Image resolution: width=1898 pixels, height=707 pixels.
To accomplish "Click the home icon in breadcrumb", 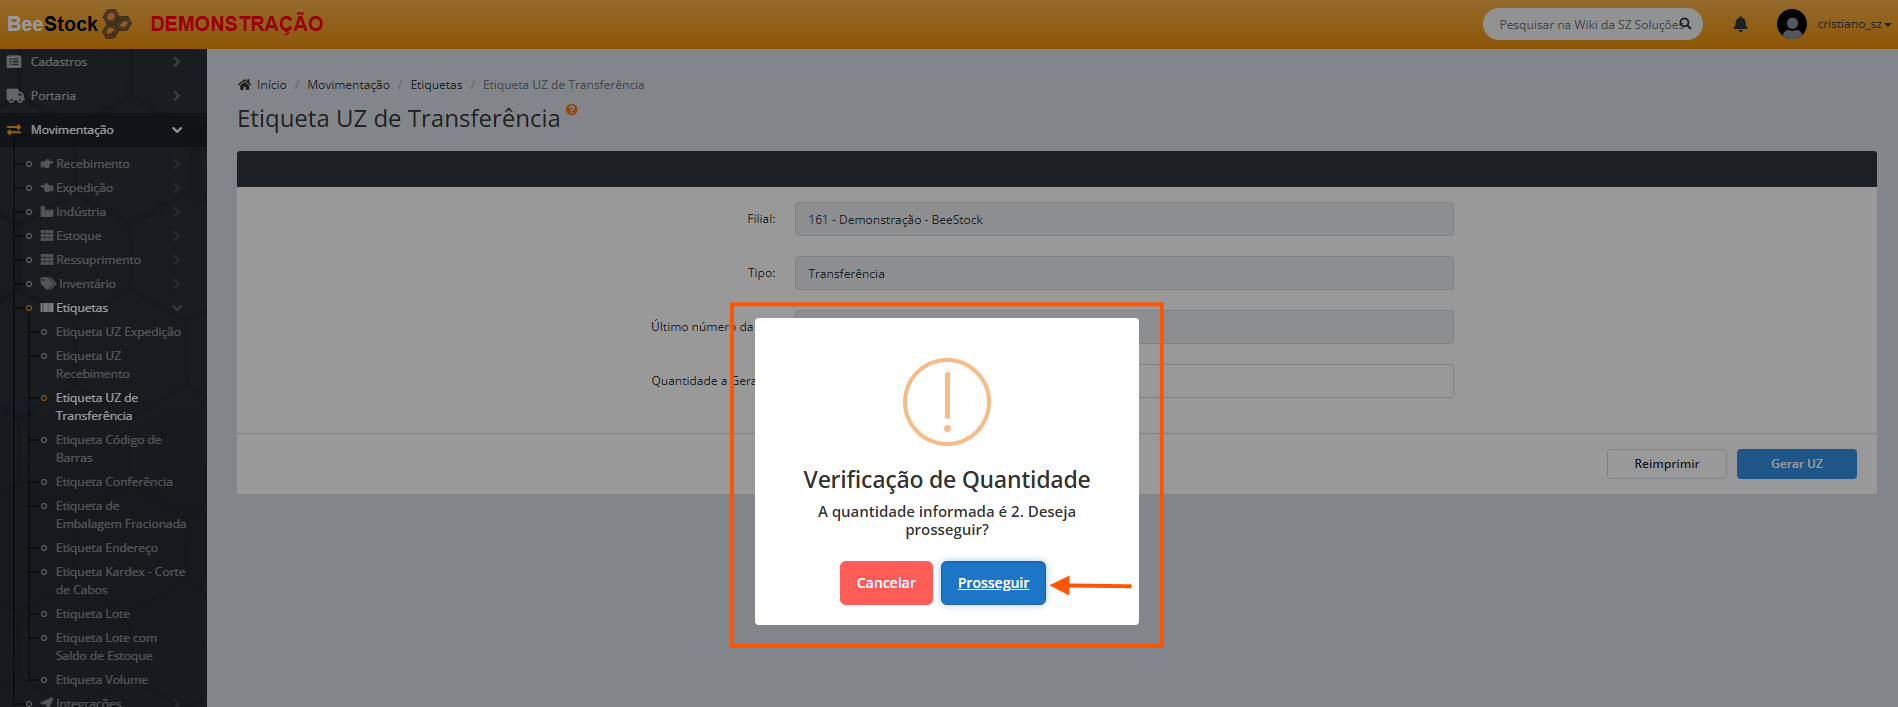I will tap(244, 85).
